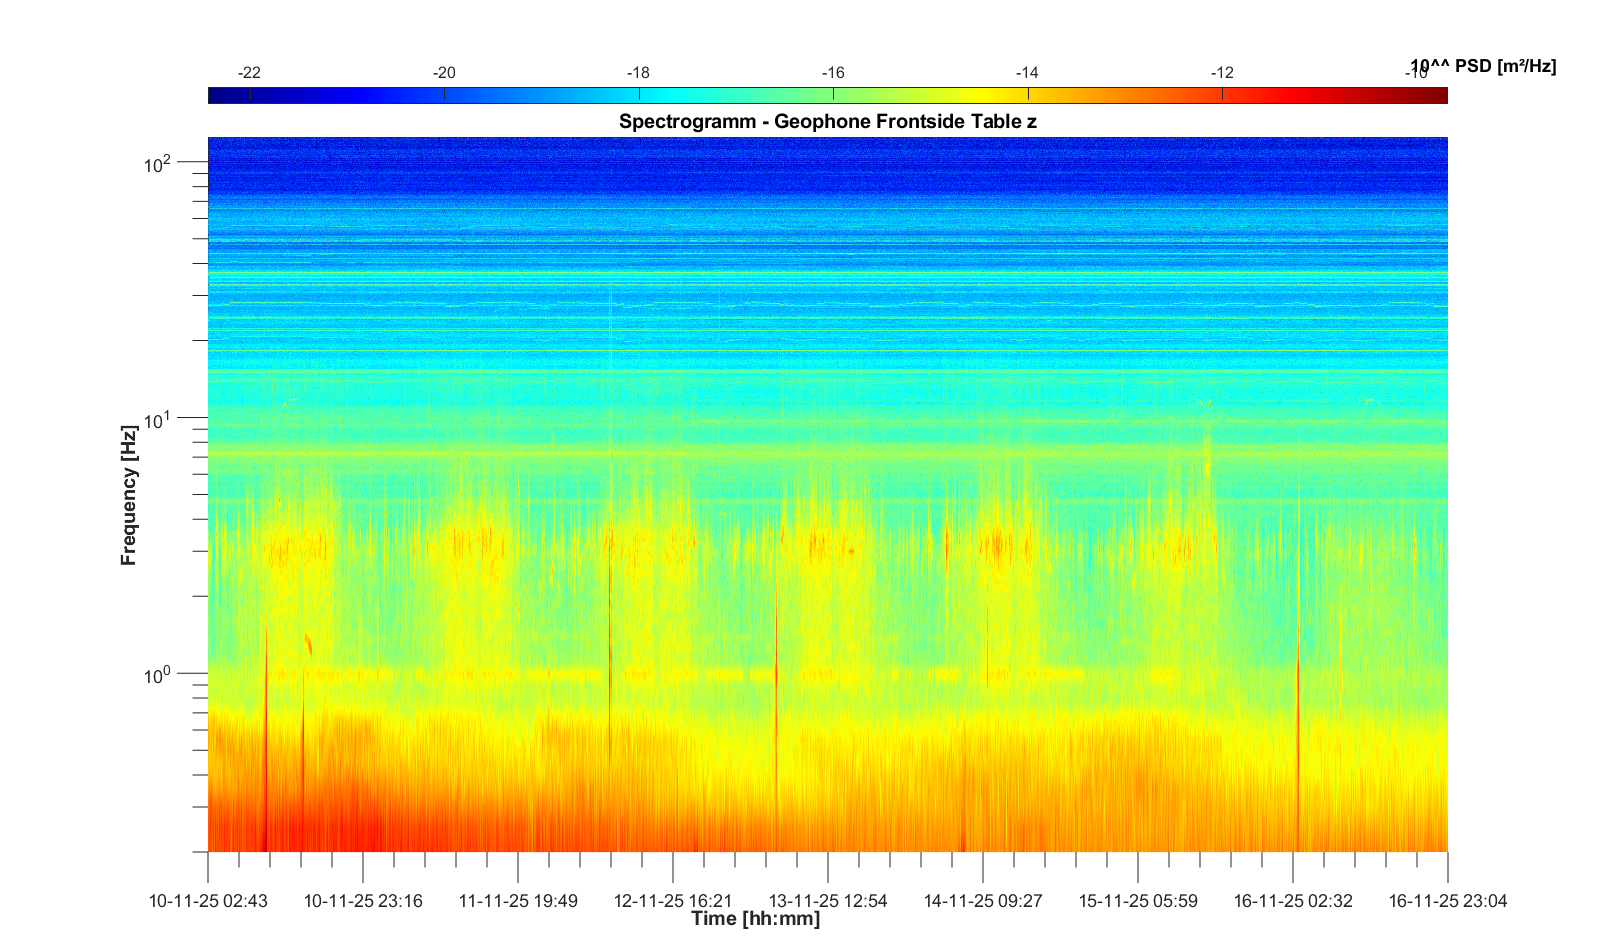The width and height of the screenshot is (1600, 948).
Task: Click the spectrogram title 'Geophone Frontside Table z'
Action: [827, 122]
